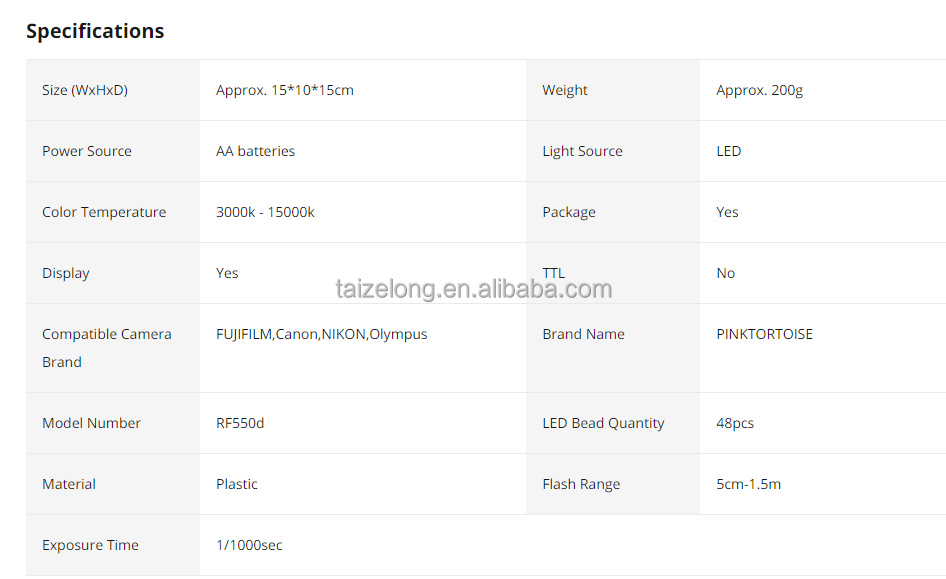The height and width of the screenshot is (579, 946).
Task: Click the Flash Range label
Action: click(x=581, y=484)
